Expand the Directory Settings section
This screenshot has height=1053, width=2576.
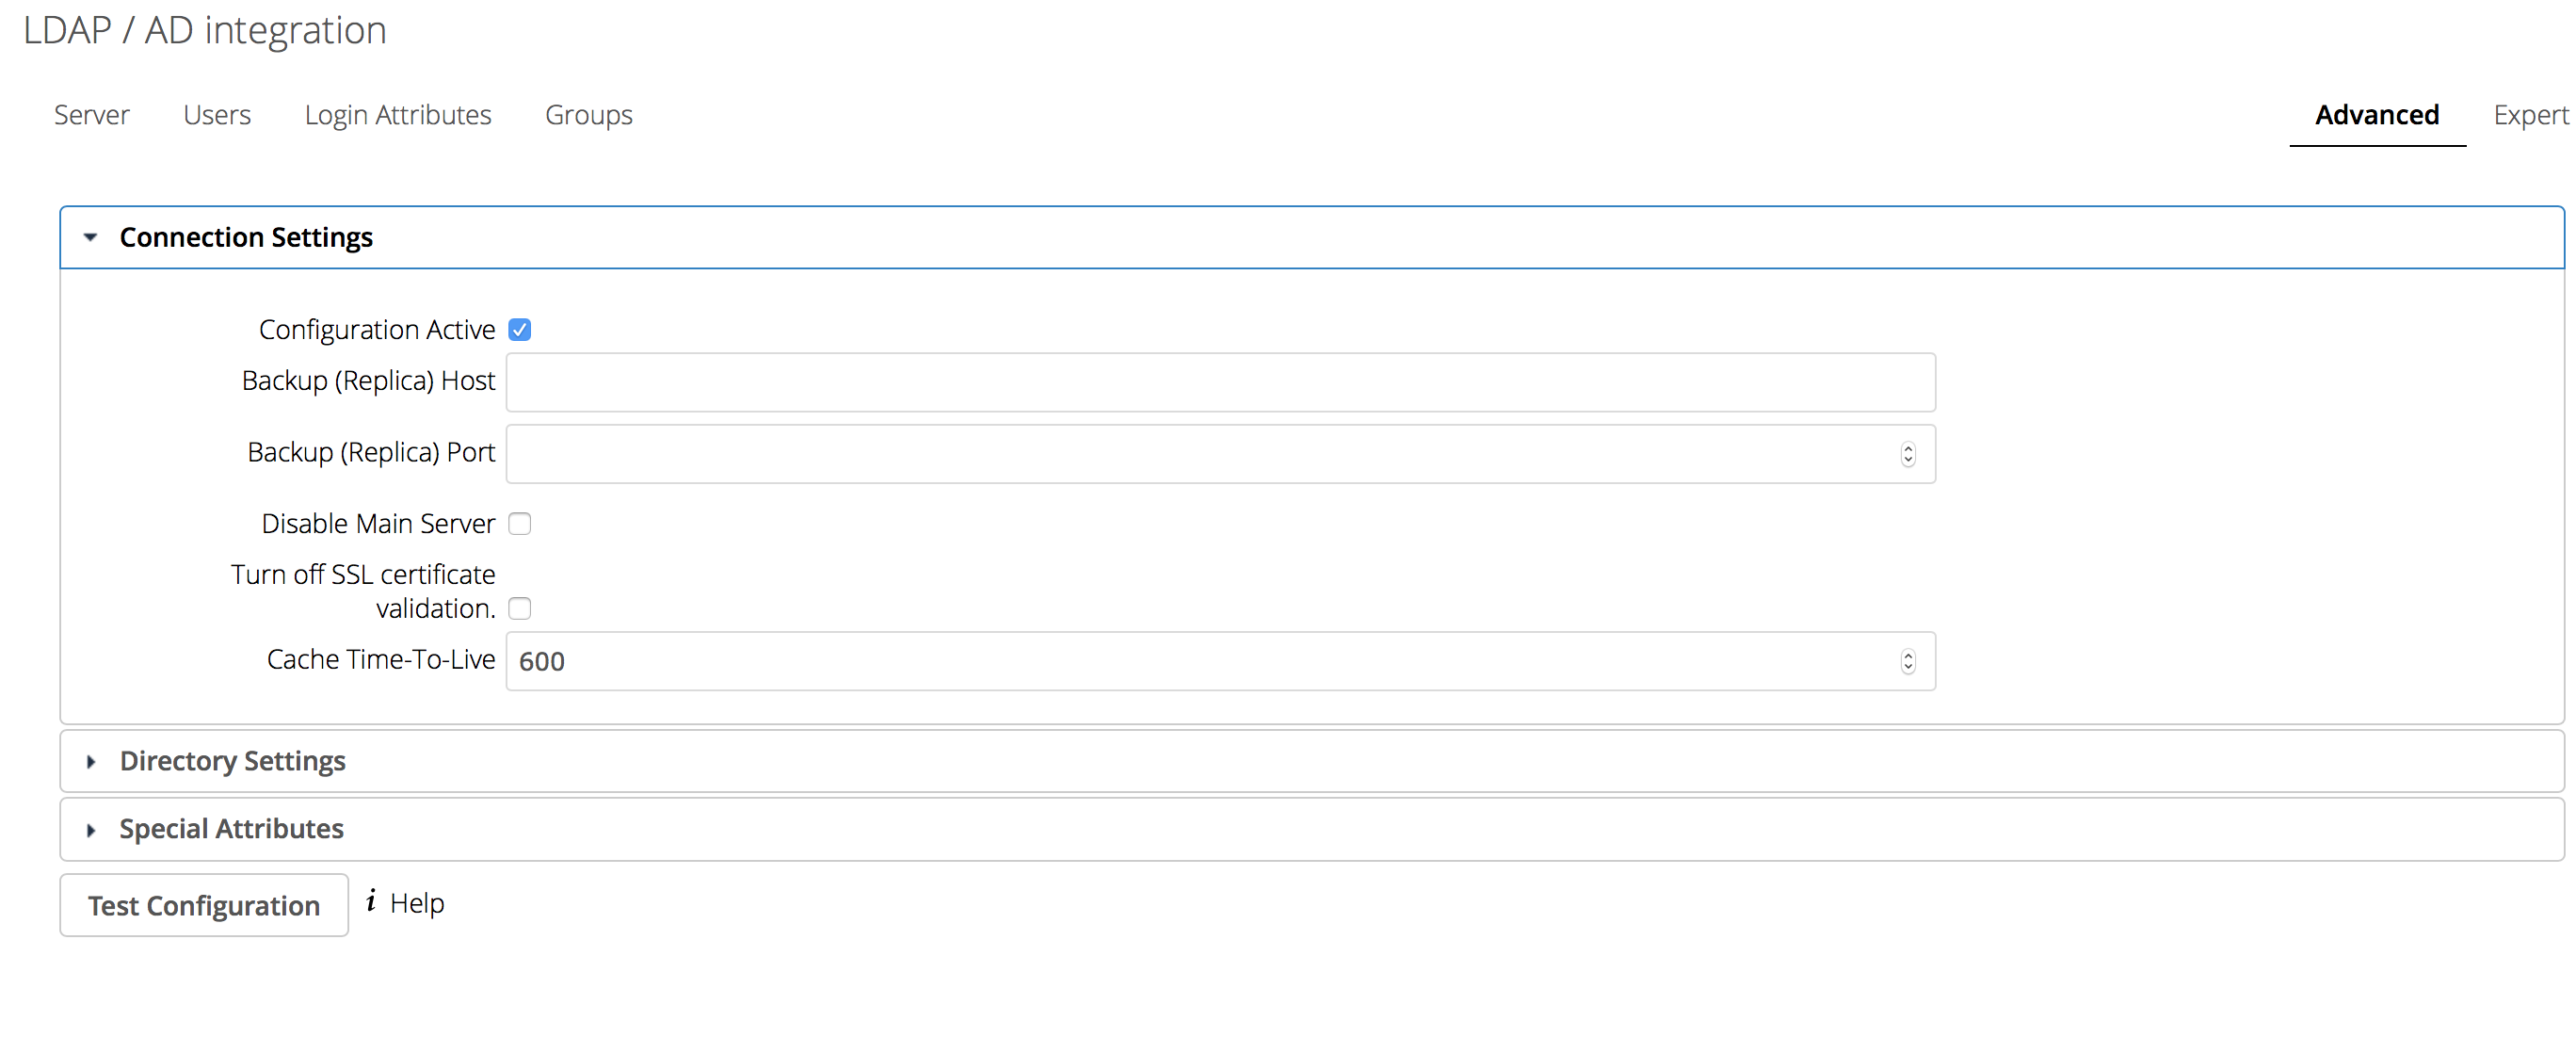1312,761
